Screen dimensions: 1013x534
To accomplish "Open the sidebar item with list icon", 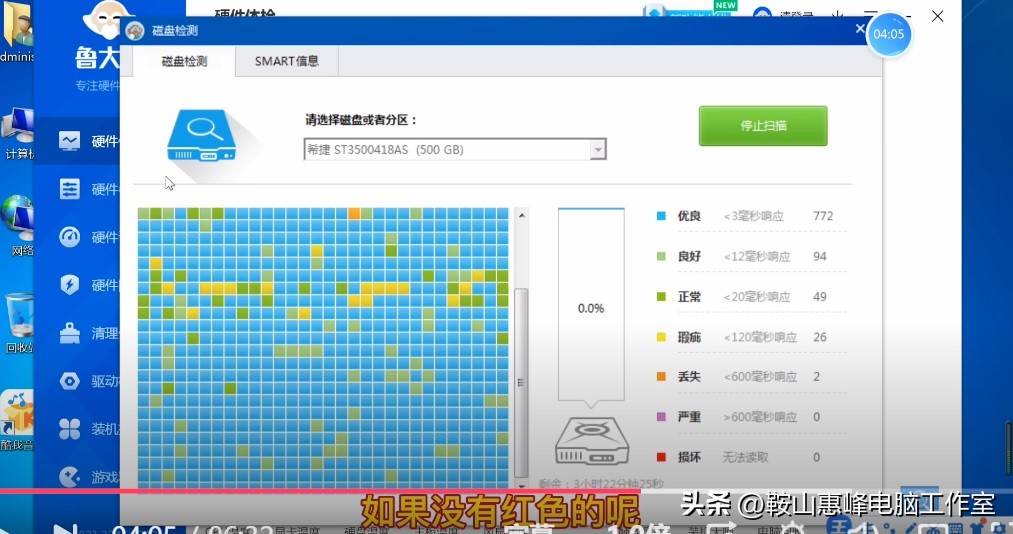I will click(77, 189).
